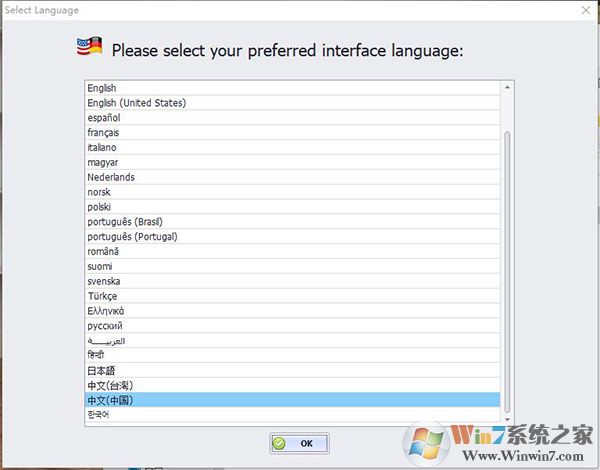Pick Türkçe from the list
Image resolution: width=600 pixels, height=470 pixels.
[x=292, y=296]
